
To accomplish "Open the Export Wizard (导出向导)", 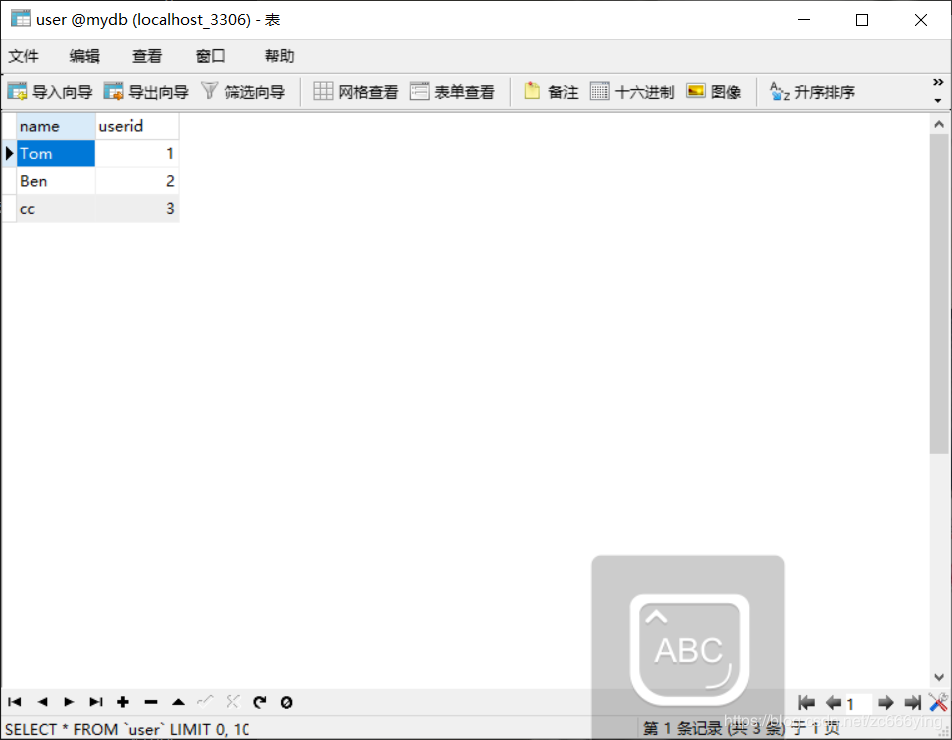I will pos(146,92).
